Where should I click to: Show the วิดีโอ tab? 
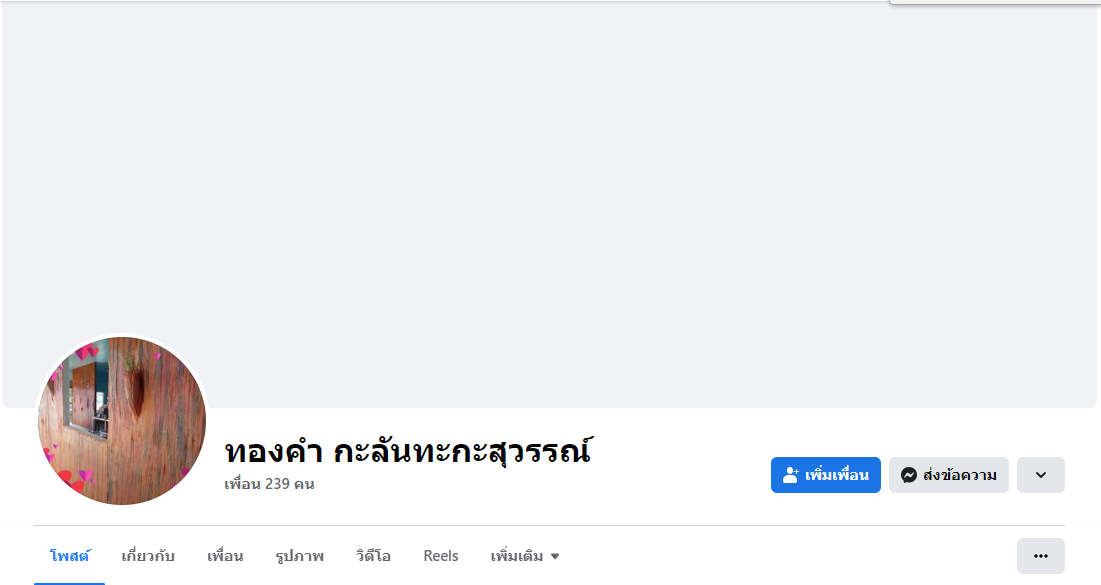(373, 556)
